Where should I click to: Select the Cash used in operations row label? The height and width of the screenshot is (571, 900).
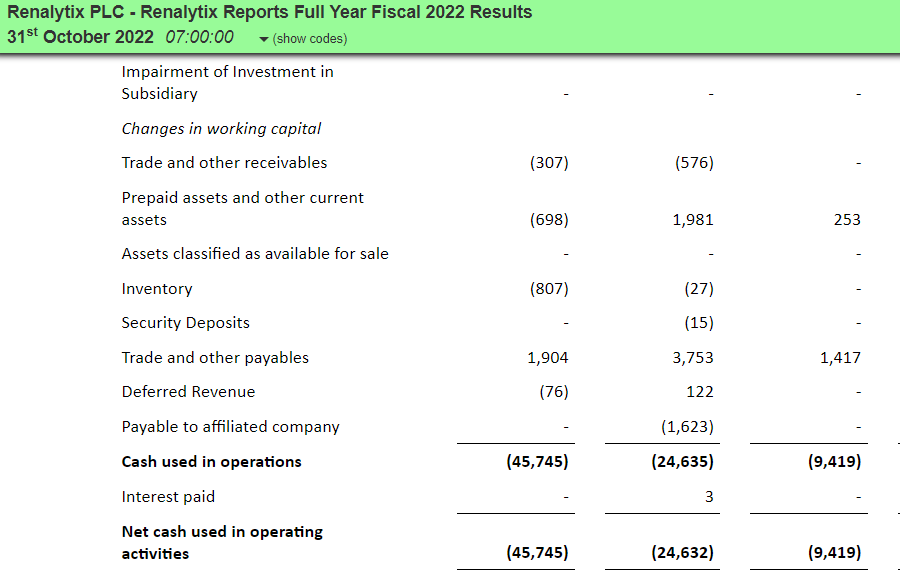(x=211, y=461)
